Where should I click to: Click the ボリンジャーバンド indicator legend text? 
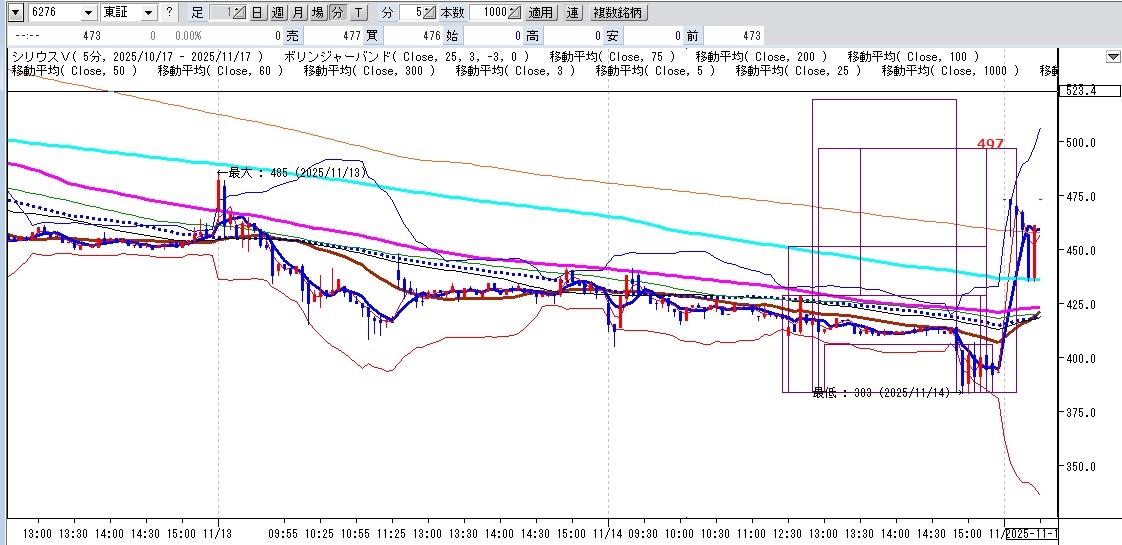pyautogui.click(x=406, y=56)
